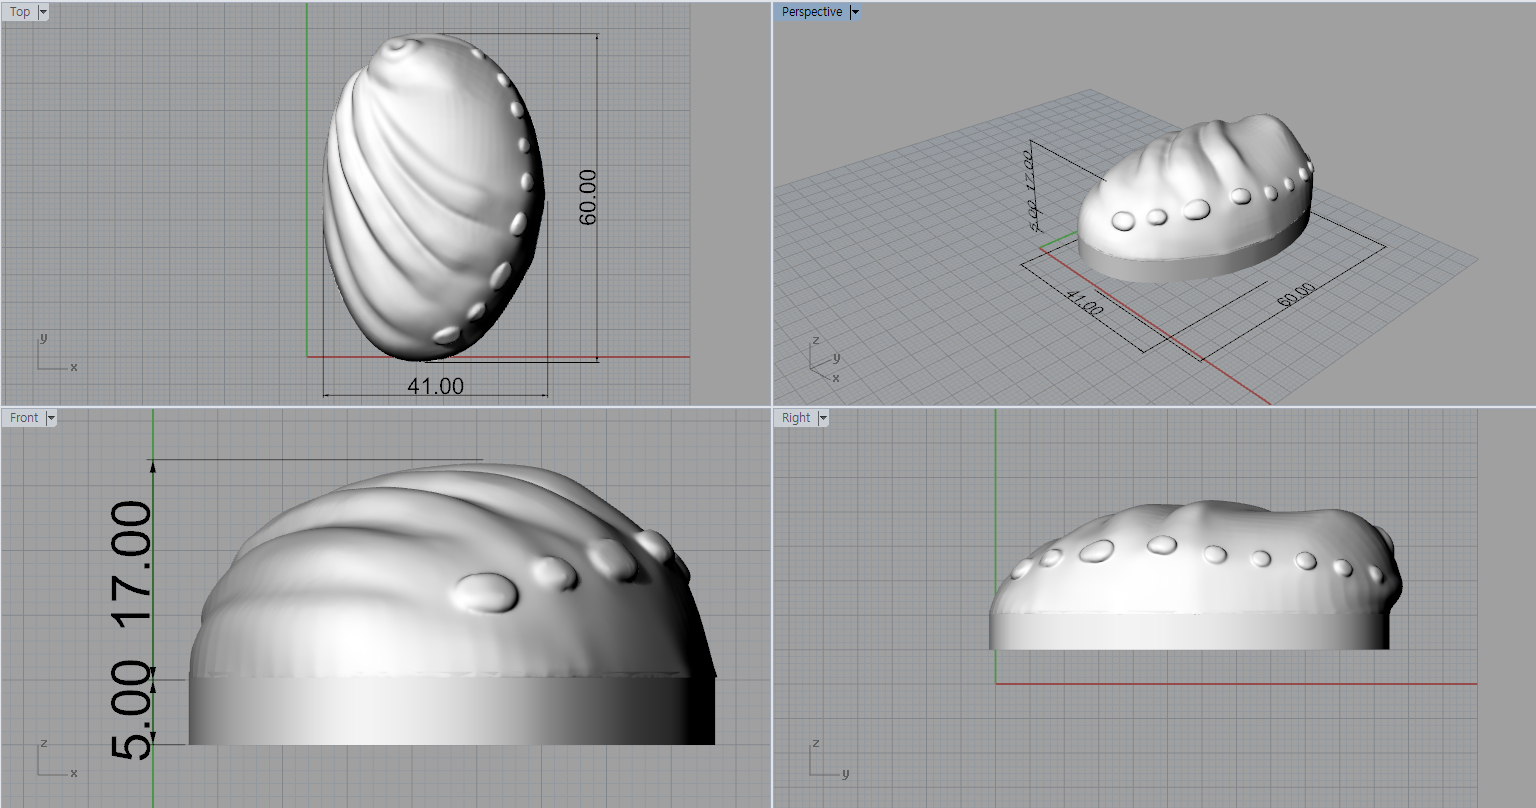This screenshot has height=808, width=1536.
Task: Select the 60.00 dimension in Top view
Action: click(587, 196)
